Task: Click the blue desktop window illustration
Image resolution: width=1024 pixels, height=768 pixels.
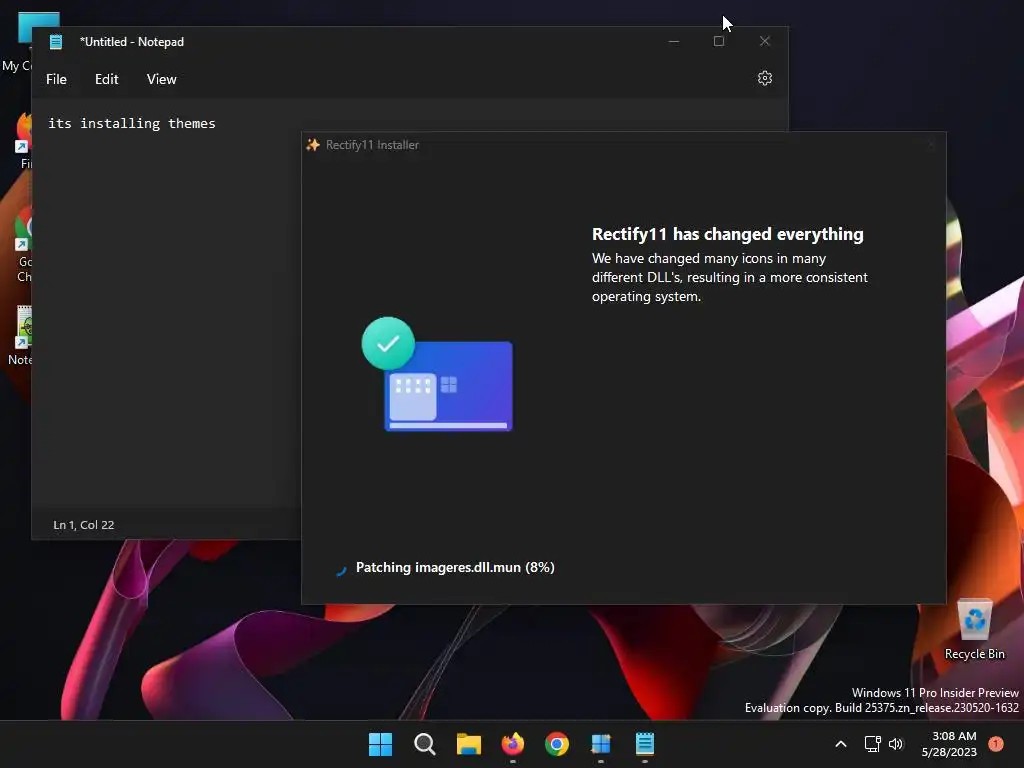Action: tap(449, 386)
